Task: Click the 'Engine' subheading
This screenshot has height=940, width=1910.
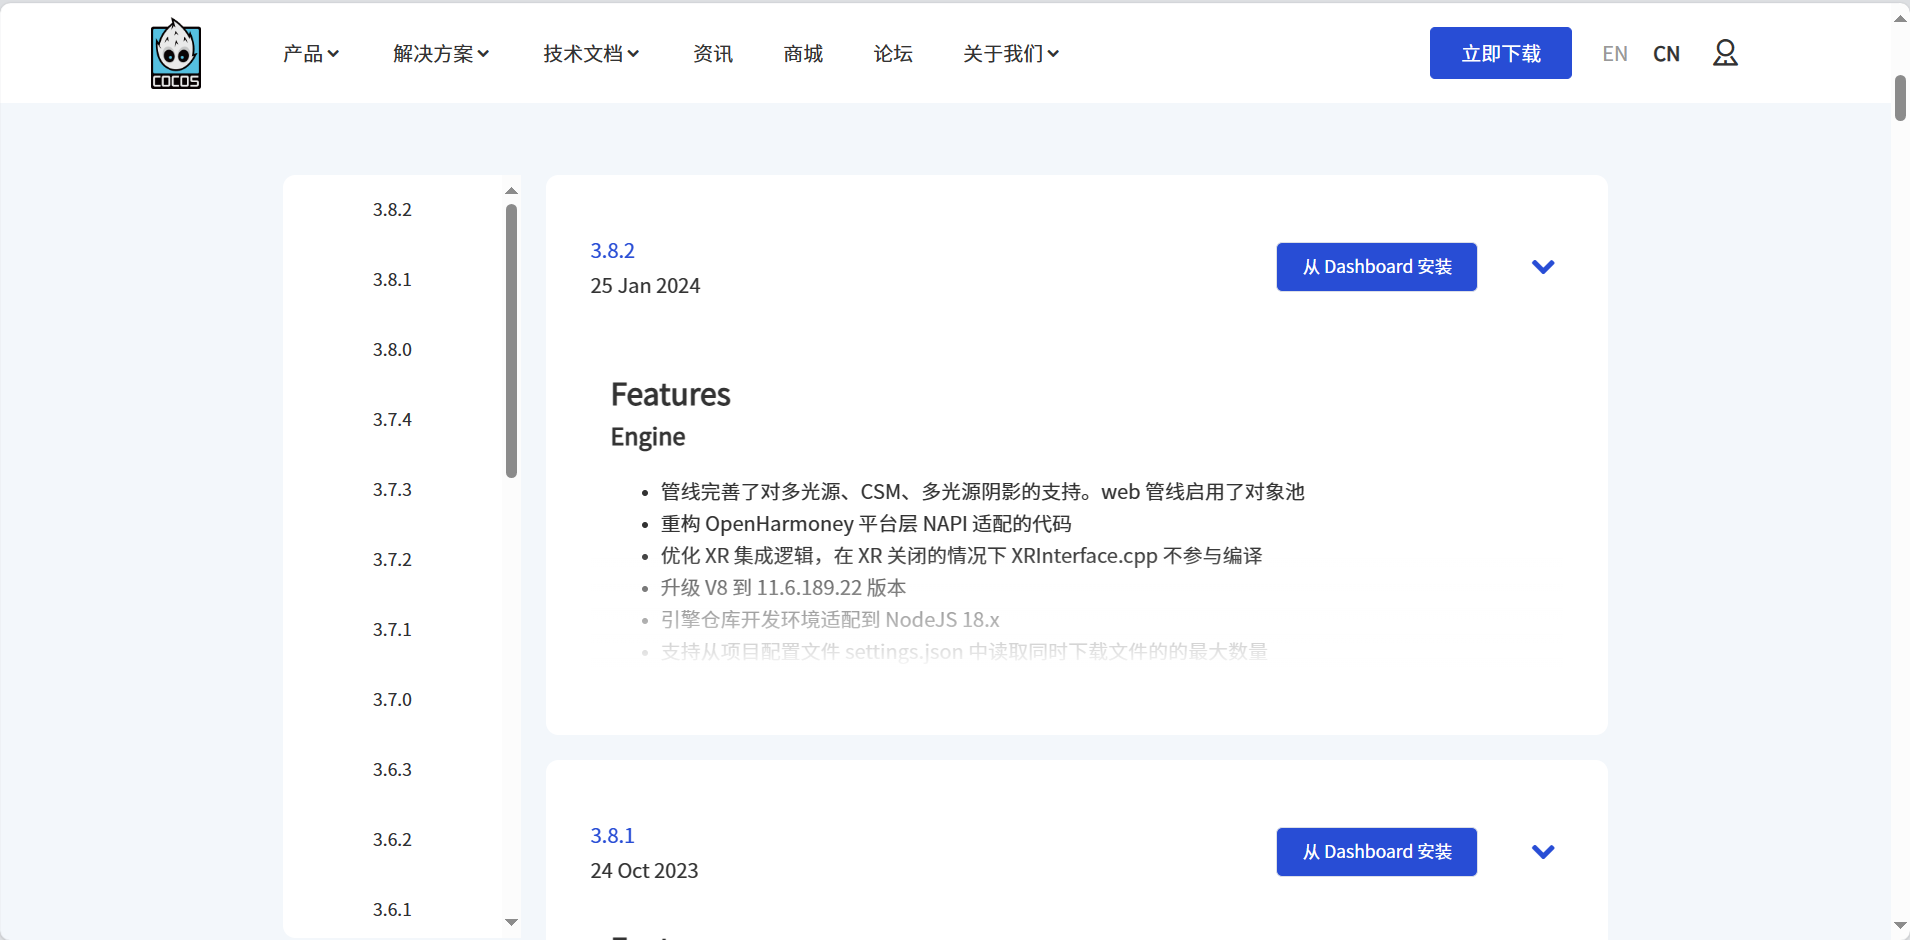Action: click(648, 437)
